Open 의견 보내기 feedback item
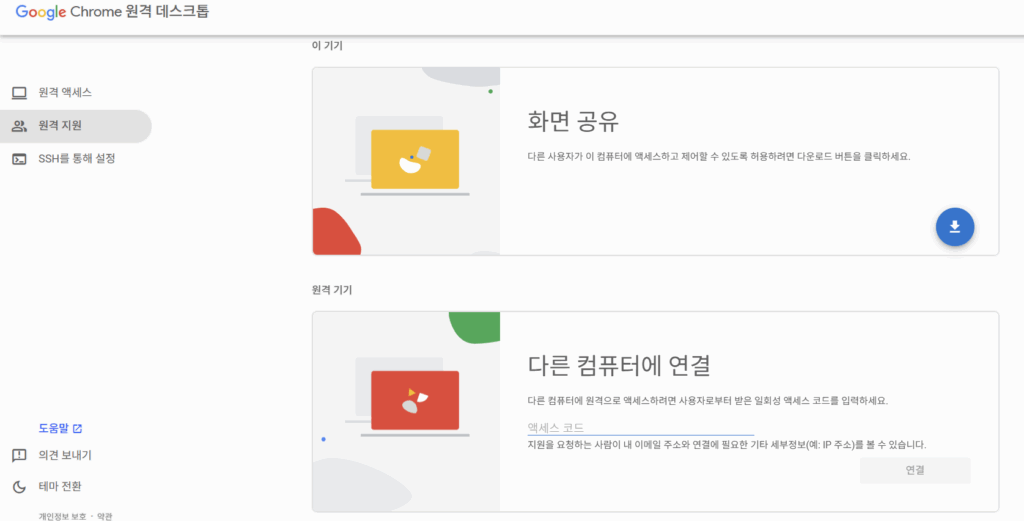The image size is (1024, 521). click(65, 455)
